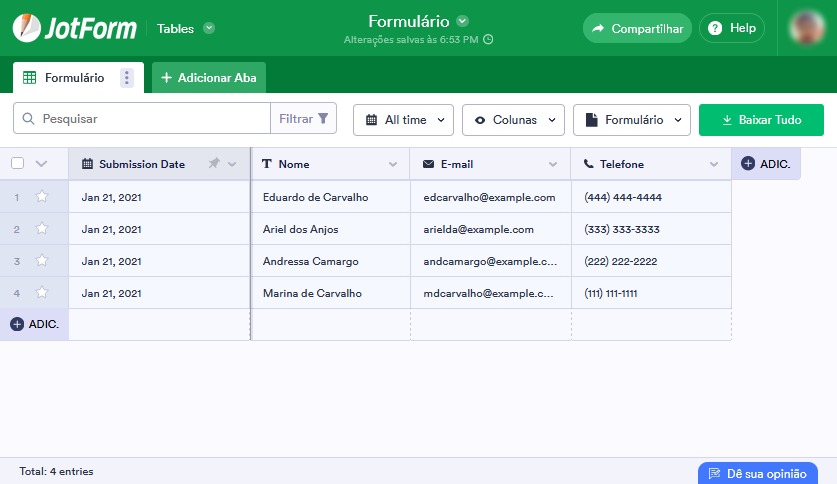Star the Marina de Carvalho row

42,293
